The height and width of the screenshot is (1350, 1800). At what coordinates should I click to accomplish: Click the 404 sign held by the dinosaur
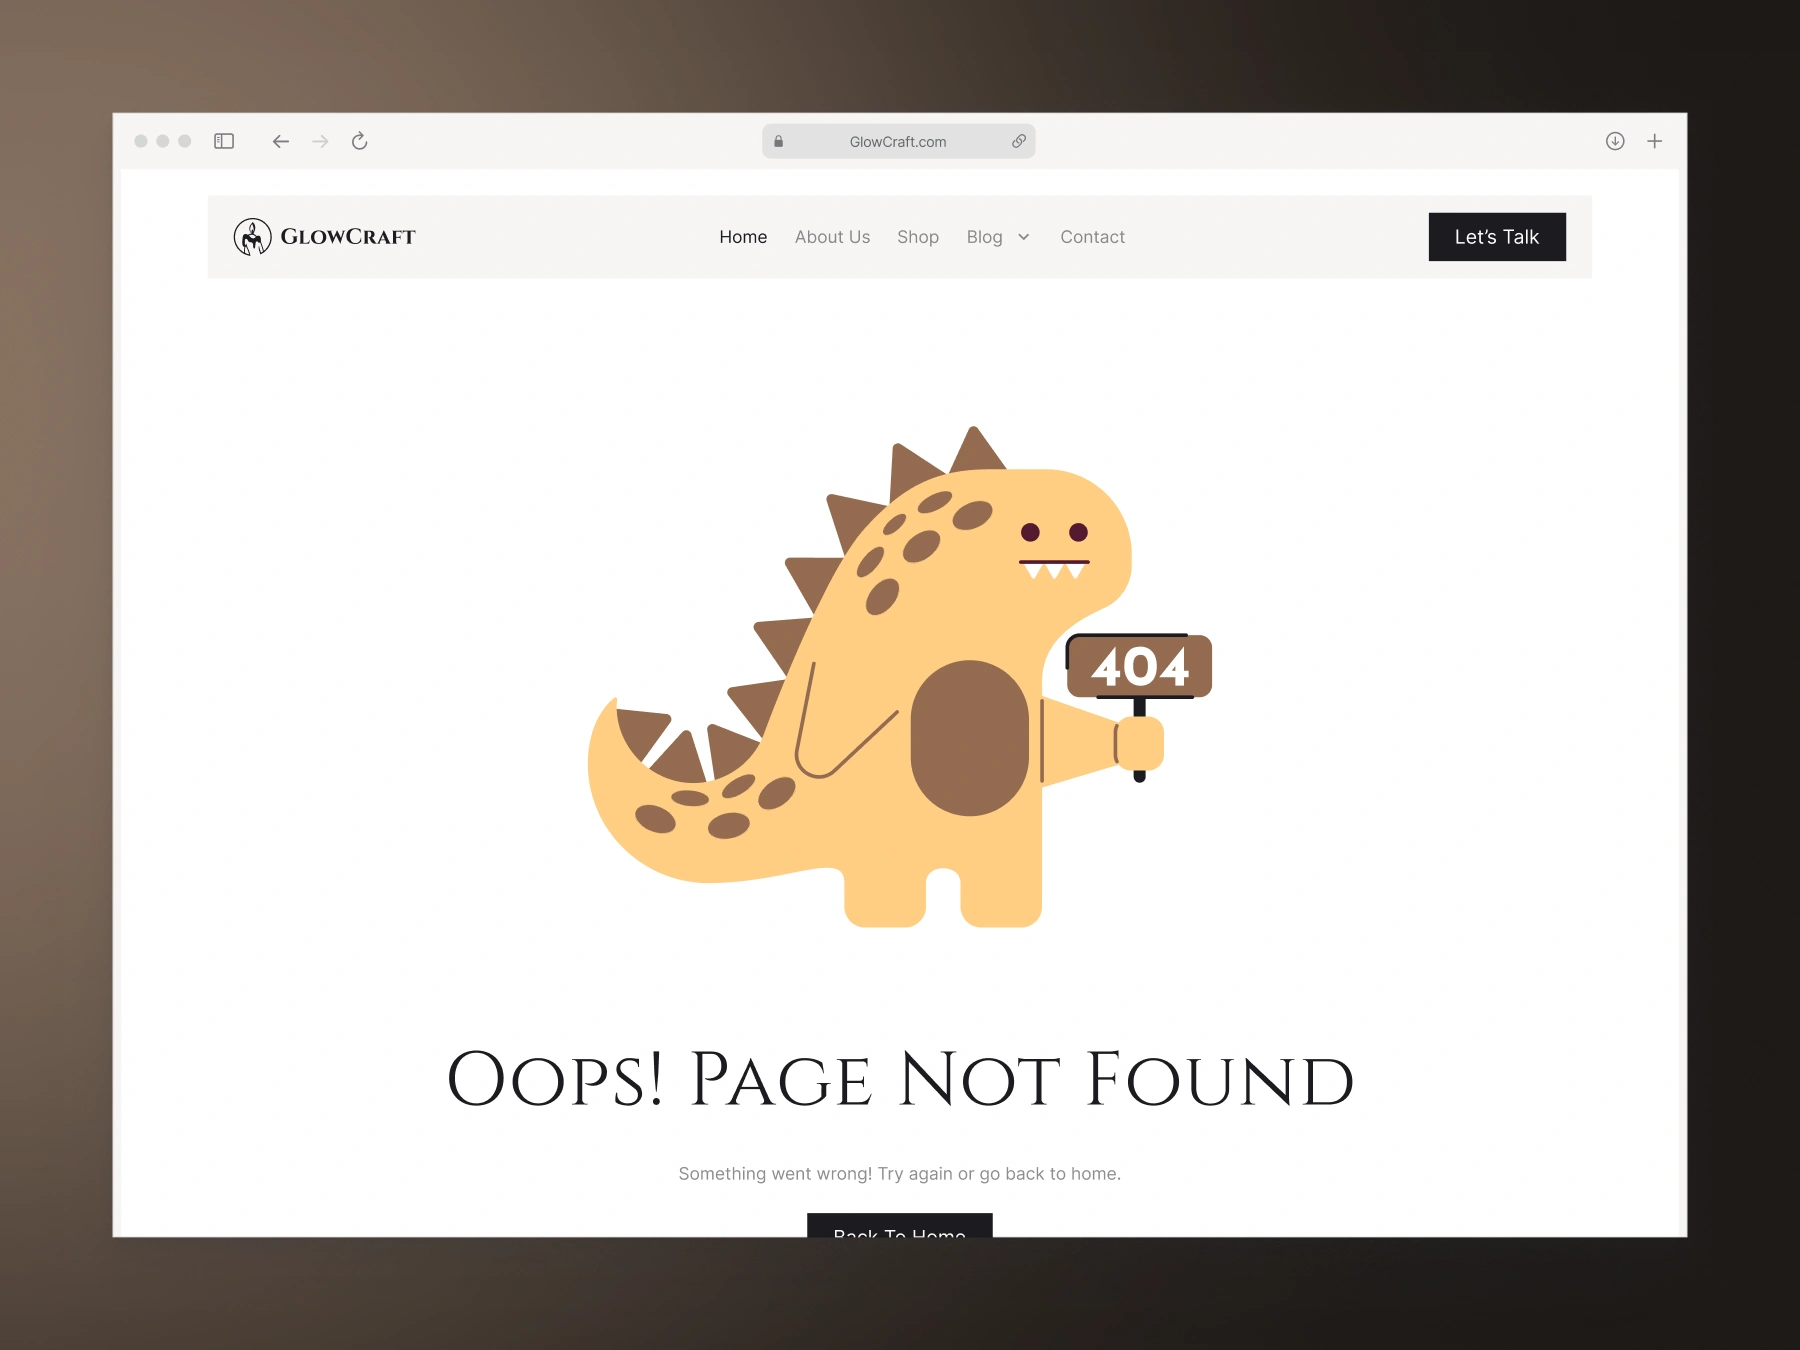tap(1142, 666)
